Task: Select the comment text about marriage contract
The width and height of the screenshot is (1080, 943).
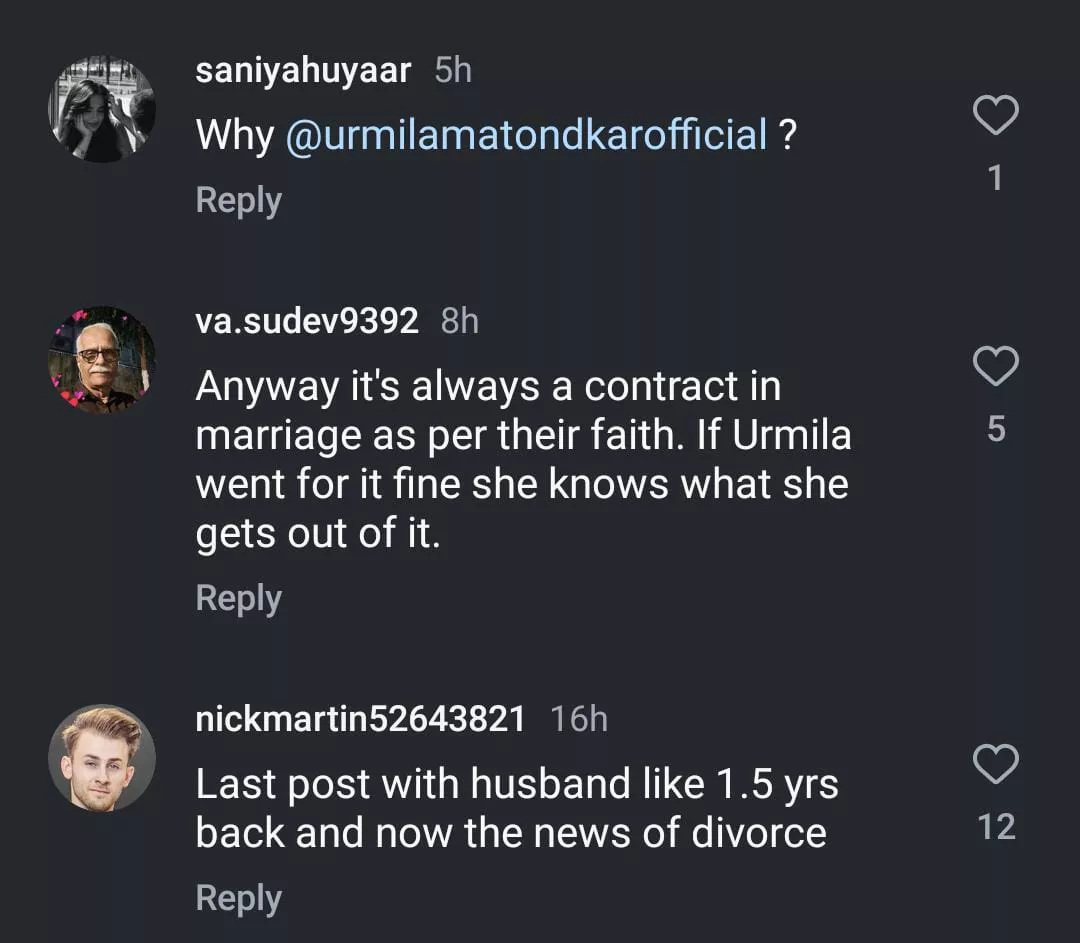Action: click(x=522, y=460)
